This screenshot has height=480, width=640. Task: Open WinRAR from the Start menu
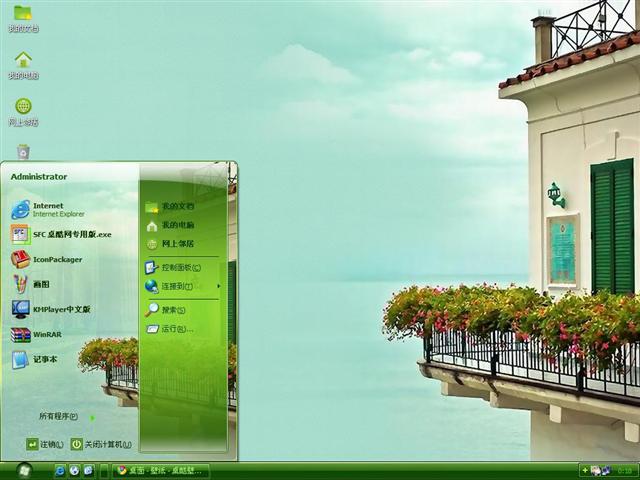(x=36, y=334)
